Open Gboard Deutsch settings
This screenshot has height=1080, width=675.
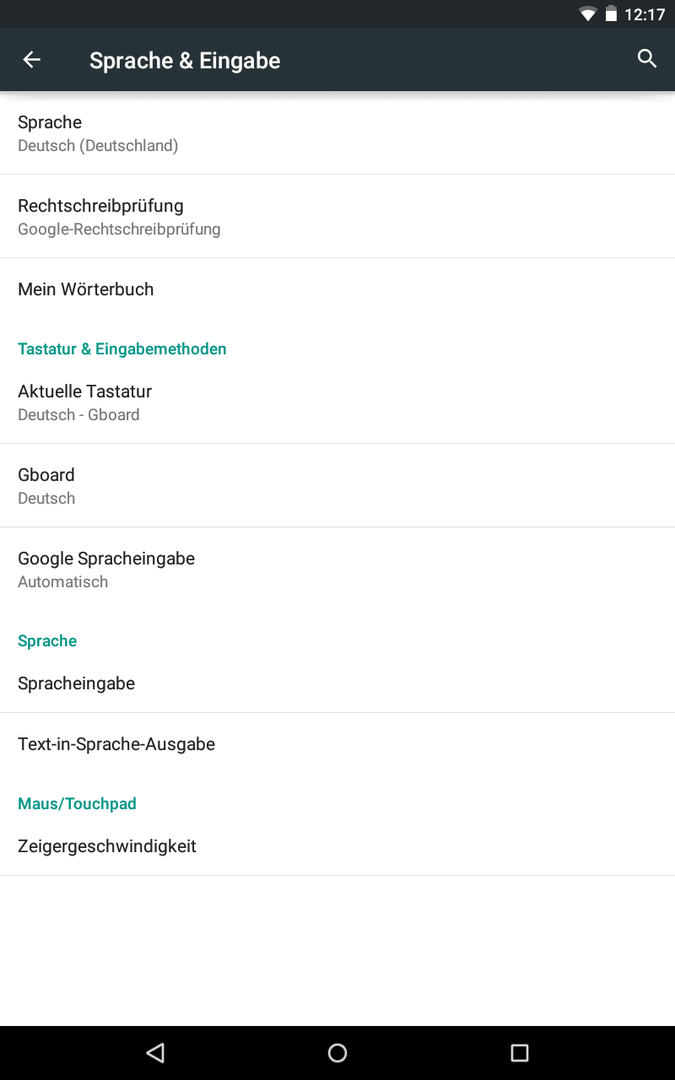click(x=338, y=486)
